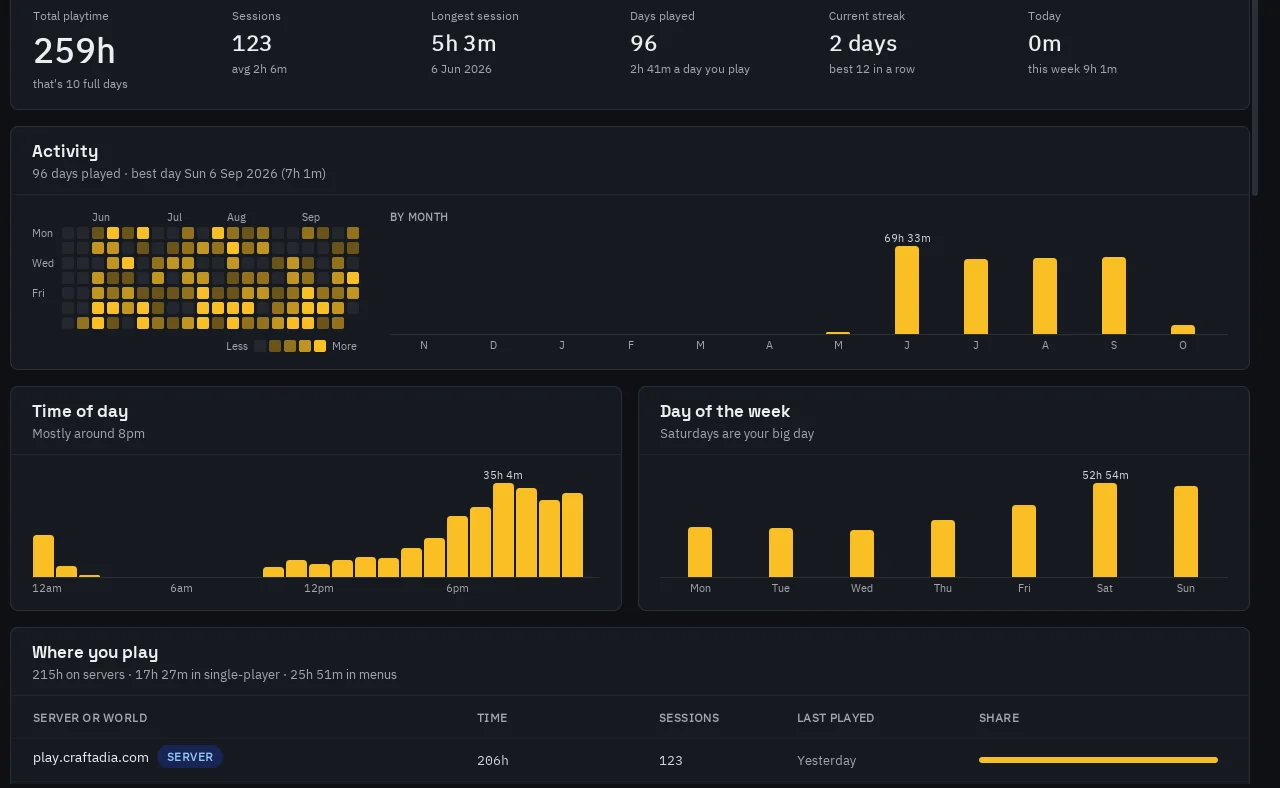Click the 12pm label on Time of day axis
Image resolution: width=1280 pixels, height=788 pixels.
coord(319,588)
